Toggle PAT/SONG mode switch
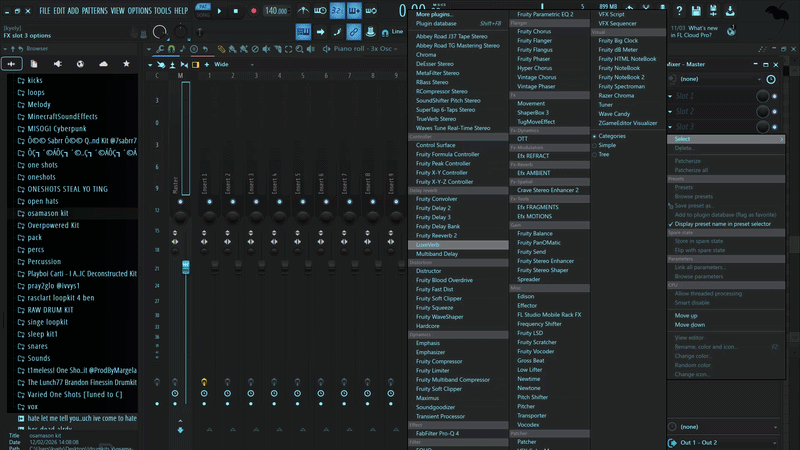 tap(203, 10)
